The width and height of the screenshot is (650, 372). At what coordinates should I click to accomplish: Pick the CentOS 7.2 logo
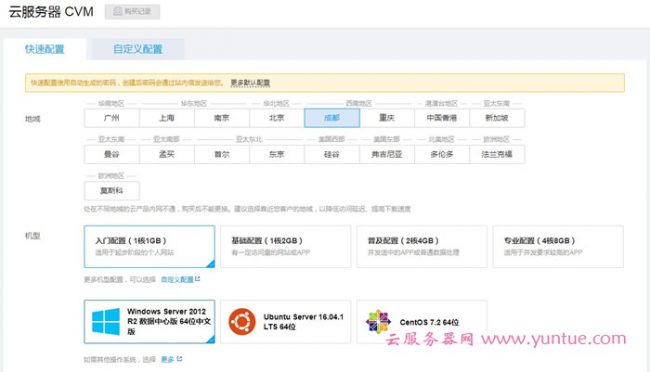tap(378, 321)
